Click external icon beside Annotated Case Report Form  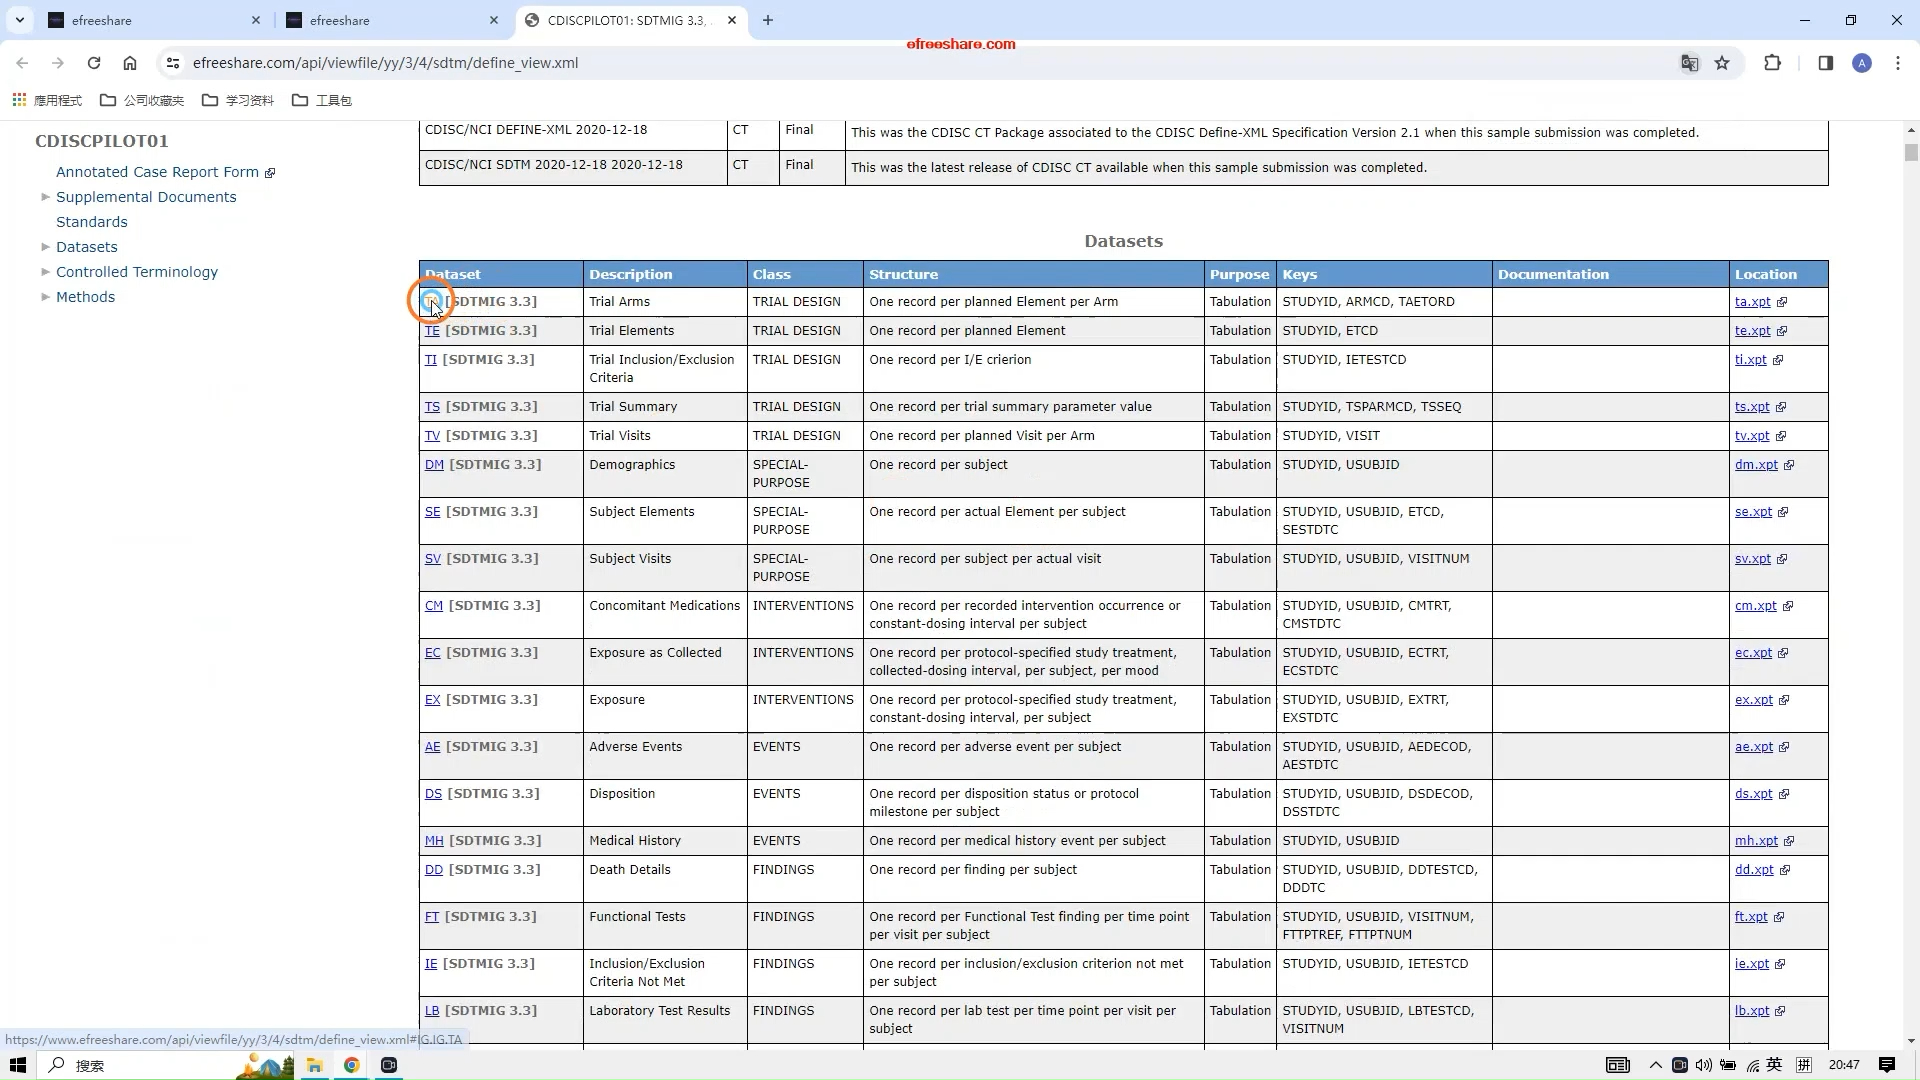[x=270, y=173]
